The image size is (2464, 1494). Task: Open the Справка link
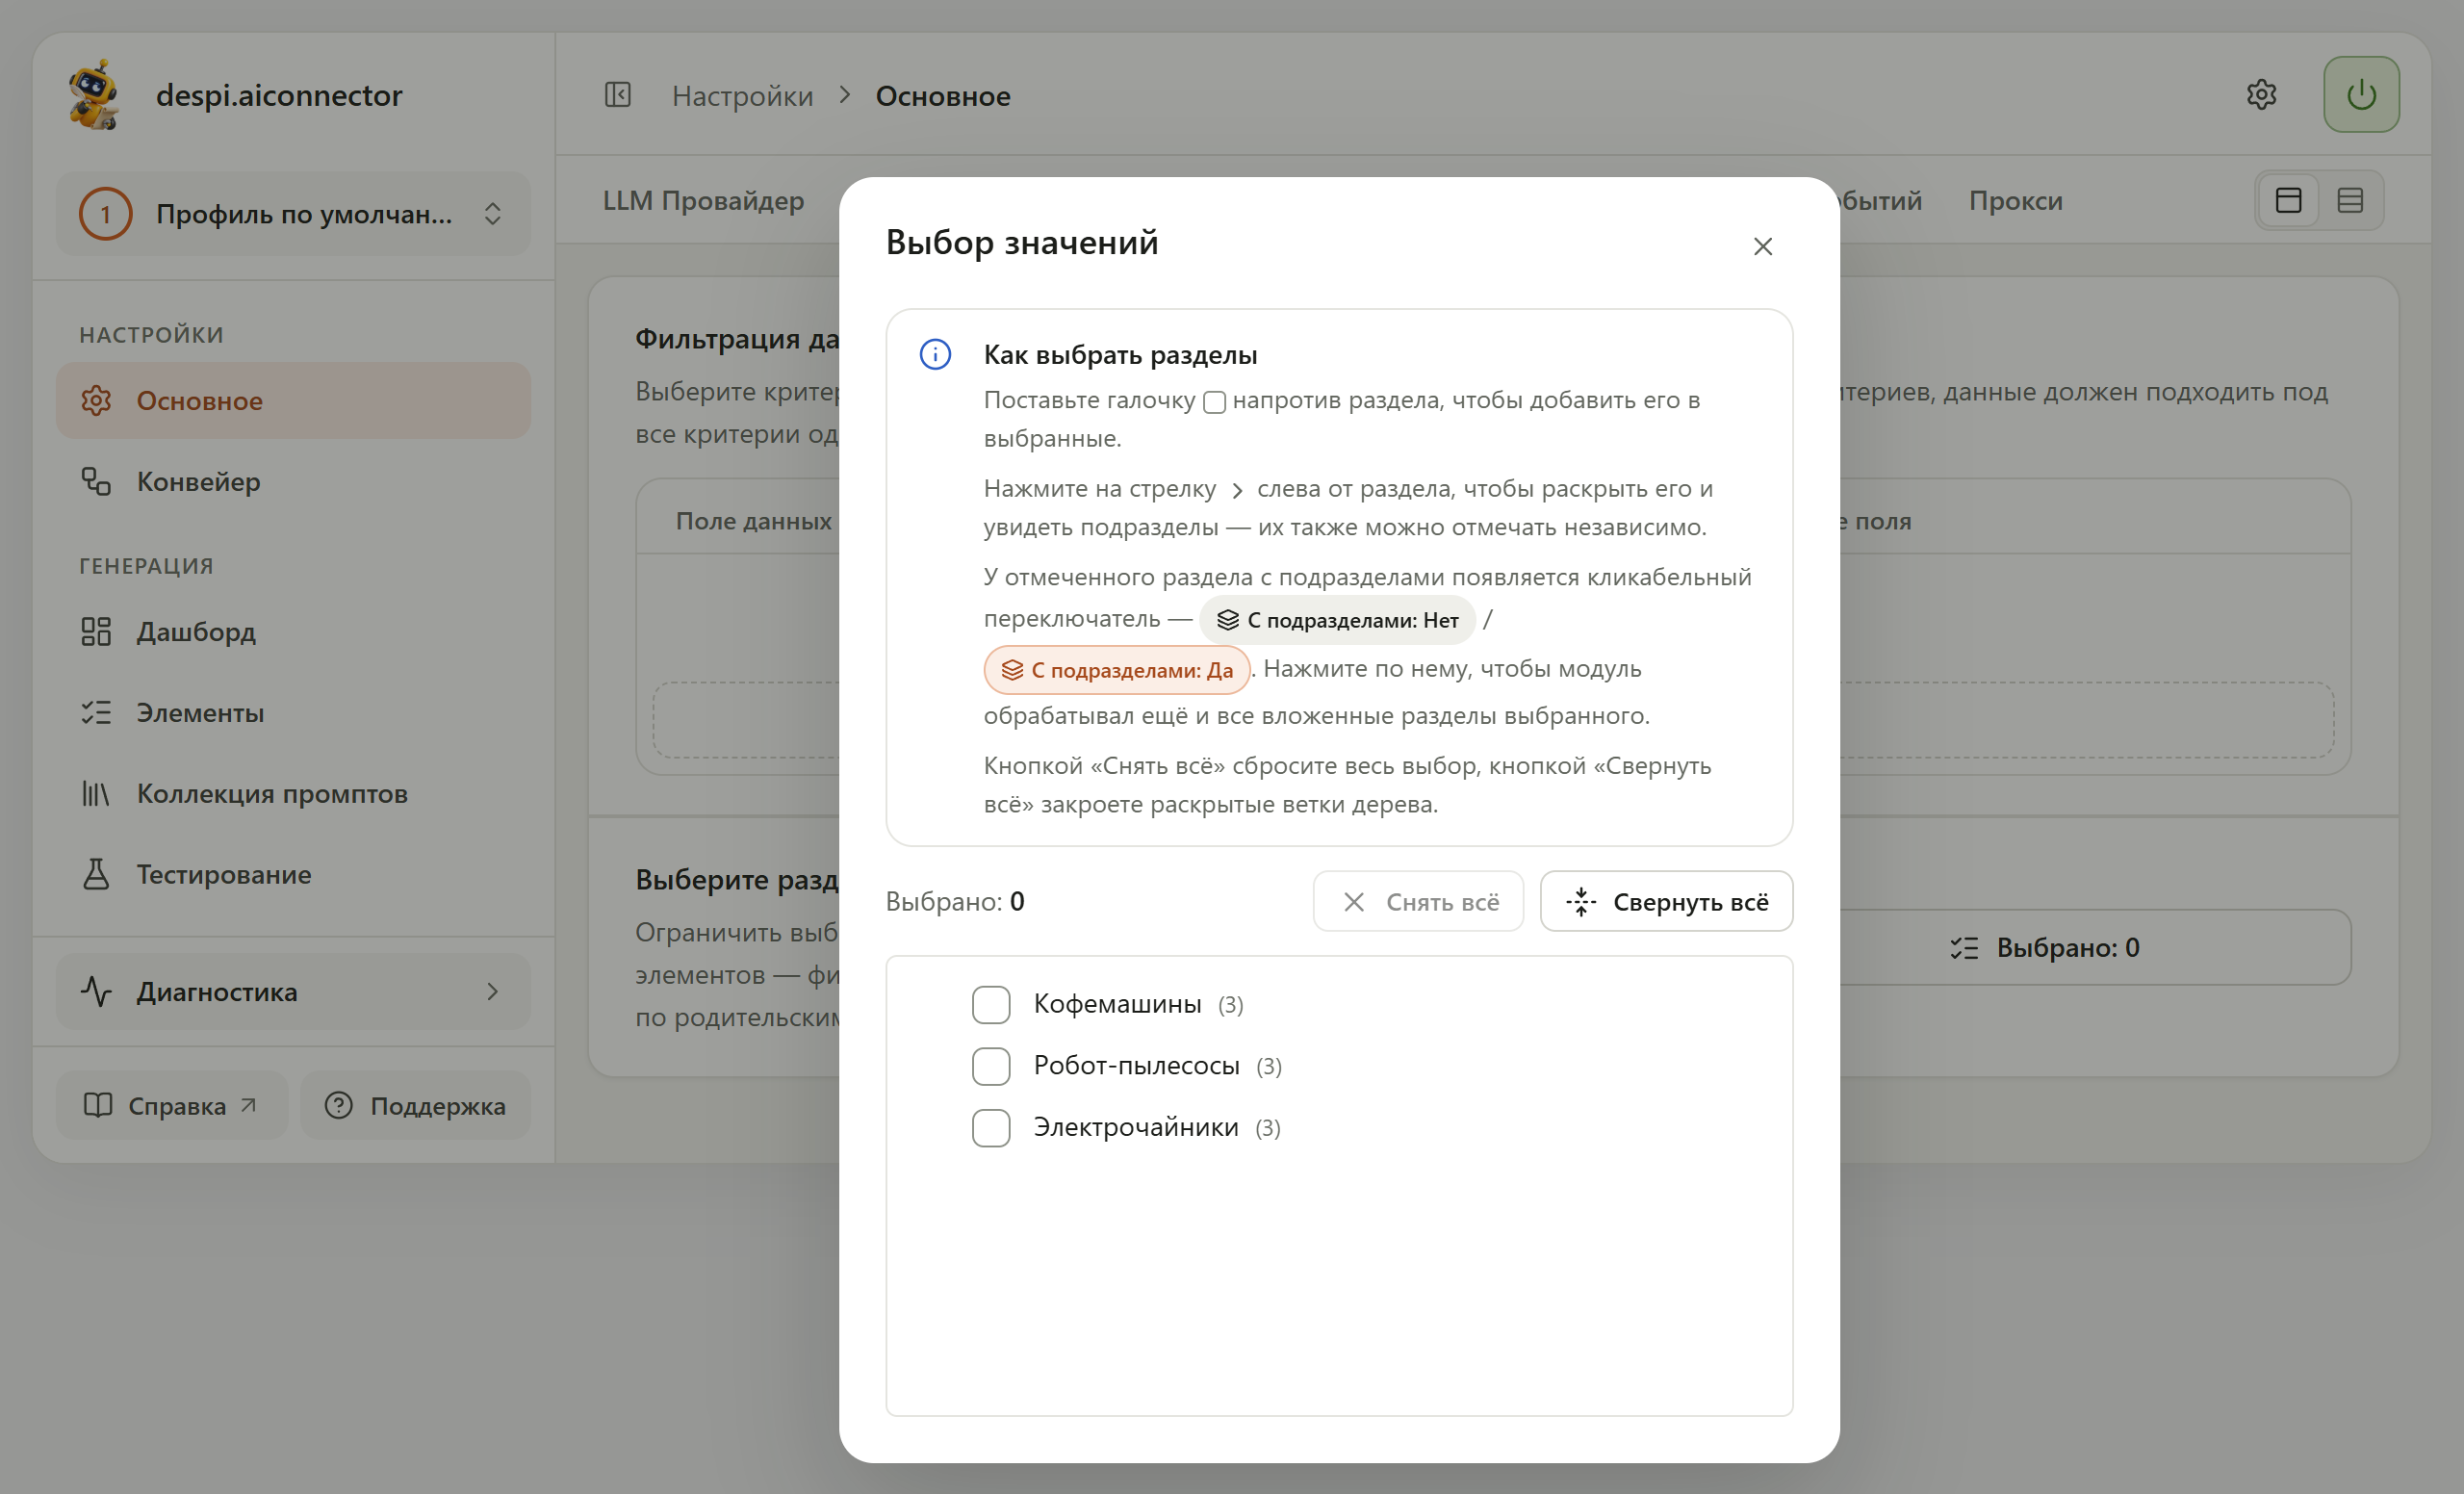click(x=172, y=1105)
